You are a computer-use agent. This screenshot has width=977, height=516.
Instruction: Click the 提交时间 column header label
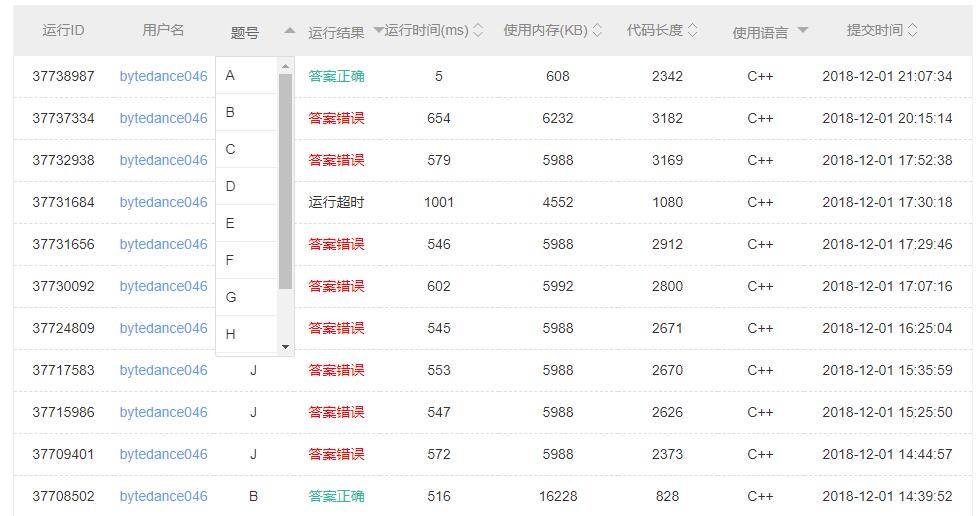pyautogui.click(x=874, y=31)
